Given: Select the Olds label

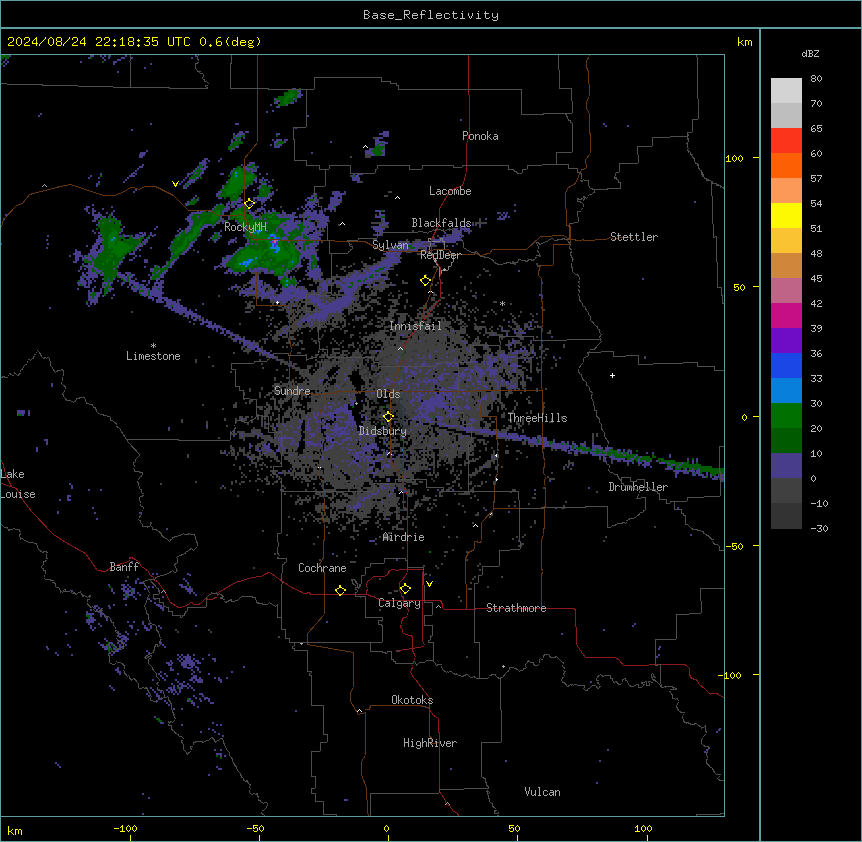Looking at the screenshot, I should point(388,394).
